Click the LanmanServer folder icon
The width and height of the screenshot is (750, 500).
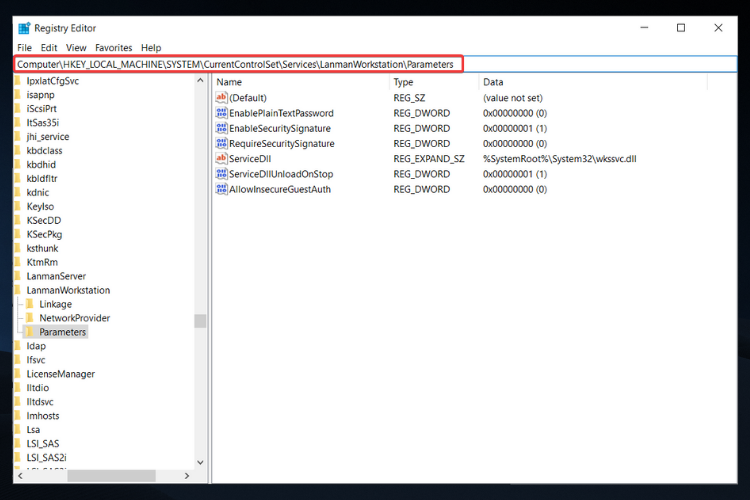point(18,276)
